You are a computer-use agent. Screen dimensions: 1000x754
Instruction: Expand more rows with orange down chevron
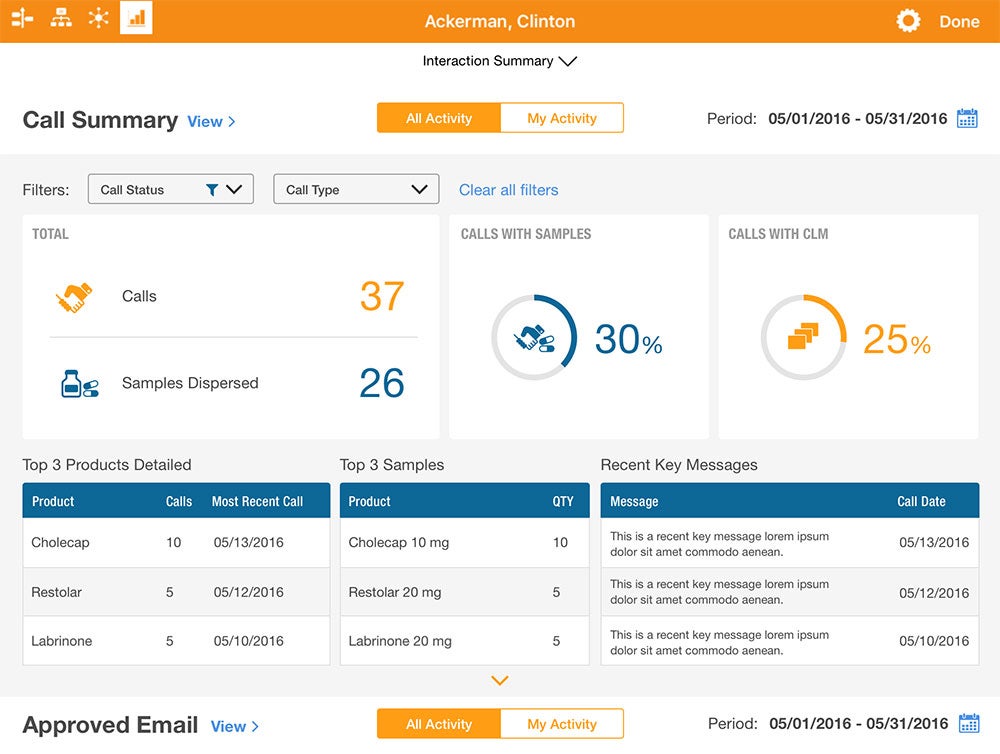pos(500,681)
